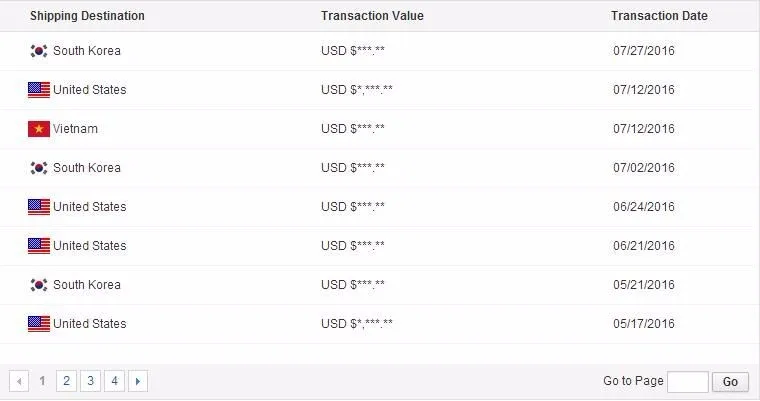
Task: Select the Vietnam transaction value text
Action: 353,129
